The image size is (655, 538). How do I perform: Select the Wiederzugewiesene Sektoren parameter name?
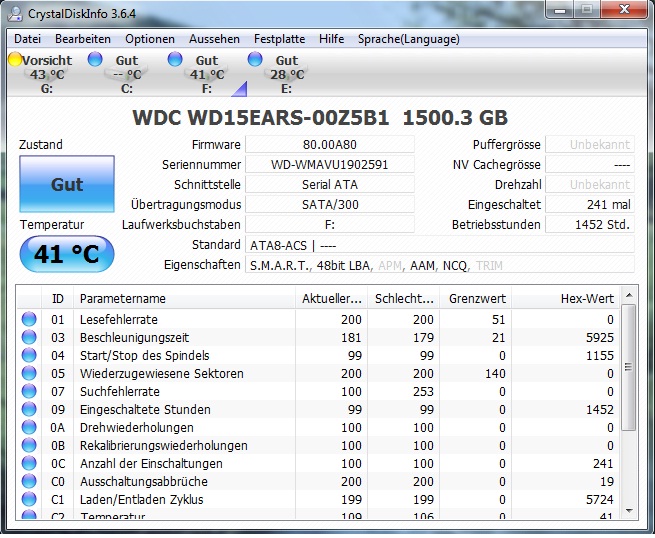(162, 373)
